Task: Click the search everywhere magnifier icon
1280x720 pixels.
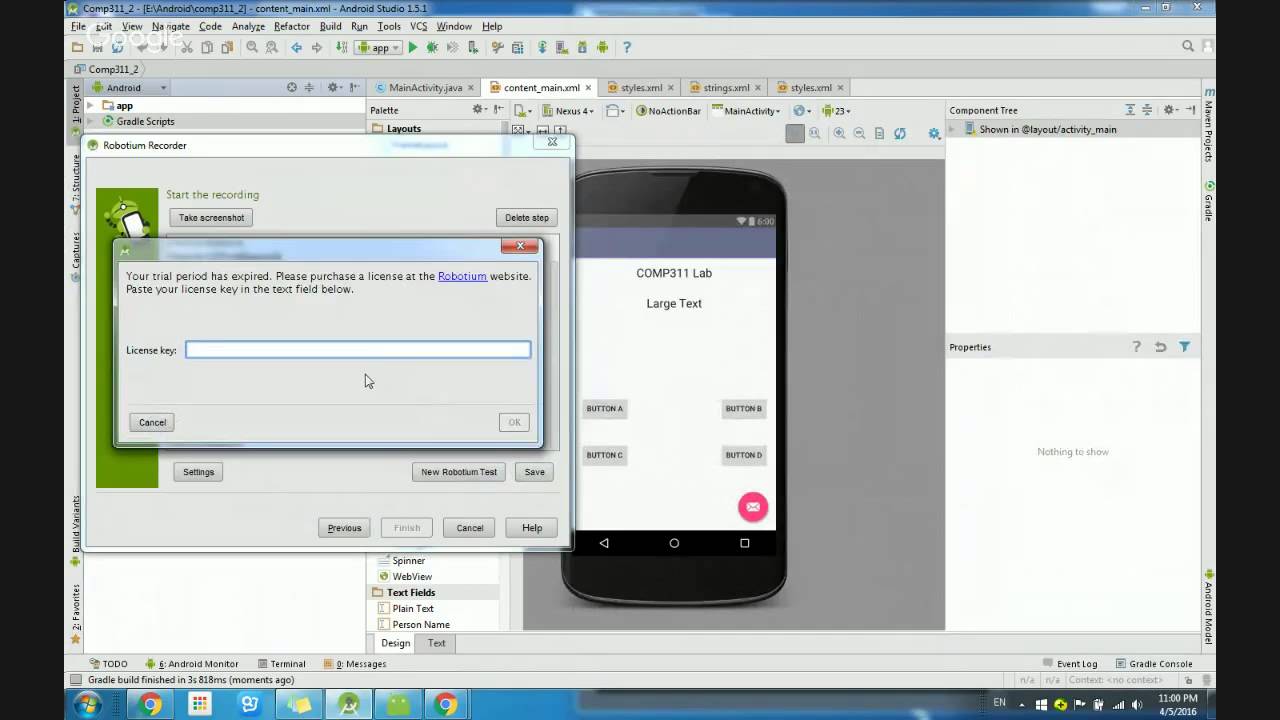Action: tap(1188, 46)
